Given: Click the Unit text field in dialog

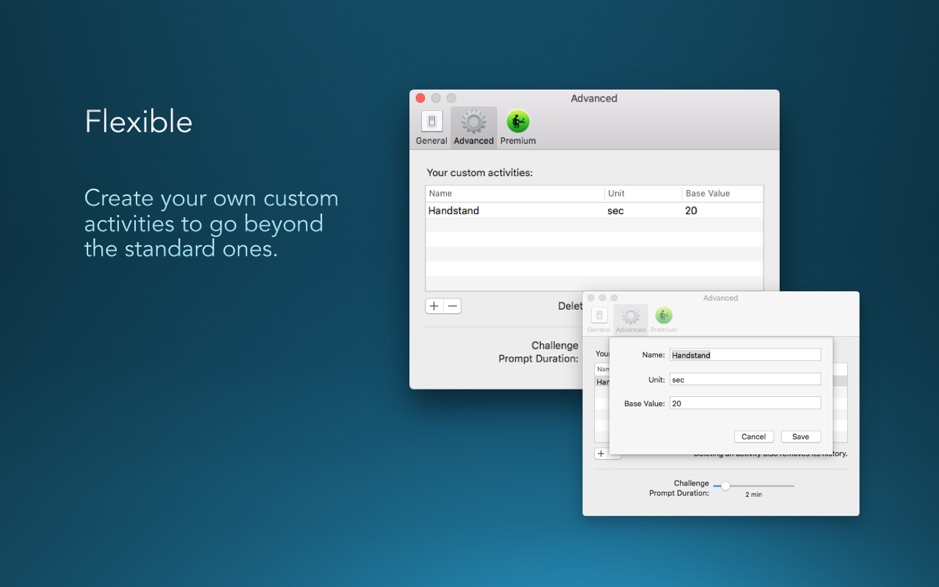Looking at the screenshot, I should click(745, 379).
